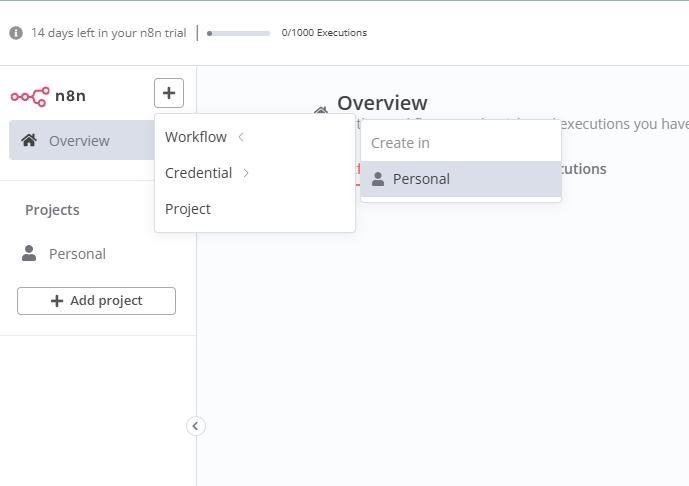Create in the Personal project option
Screen dimensions: 689x486
click(x=421, y=179)
